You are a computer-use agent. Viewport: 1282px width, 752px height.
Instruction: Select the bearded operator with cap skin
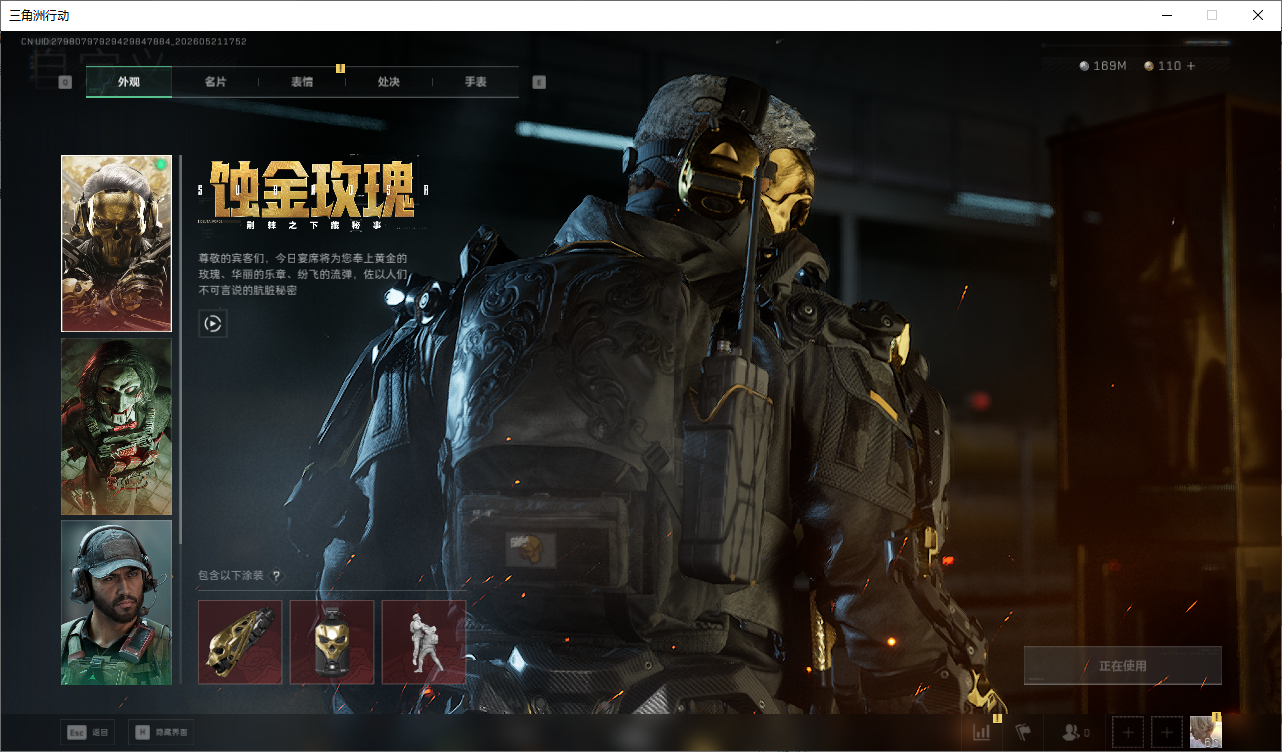116,602
